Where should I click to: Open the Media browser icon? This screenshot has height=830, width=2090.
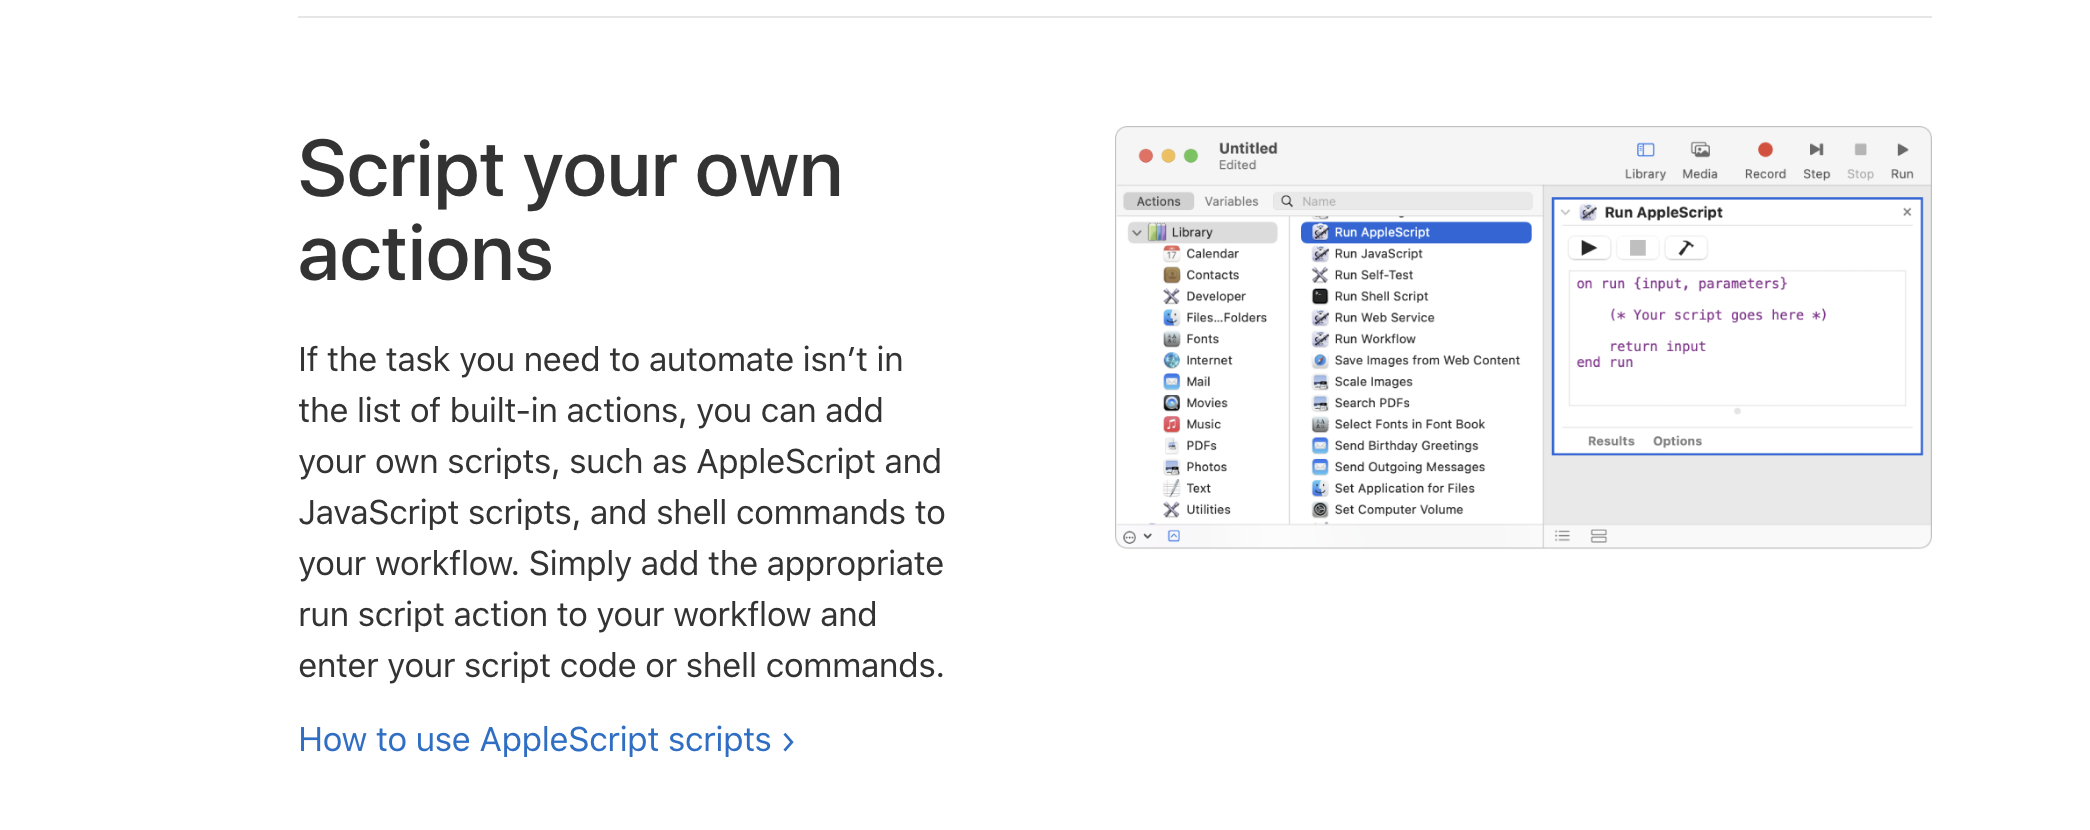click(1700, 151)
